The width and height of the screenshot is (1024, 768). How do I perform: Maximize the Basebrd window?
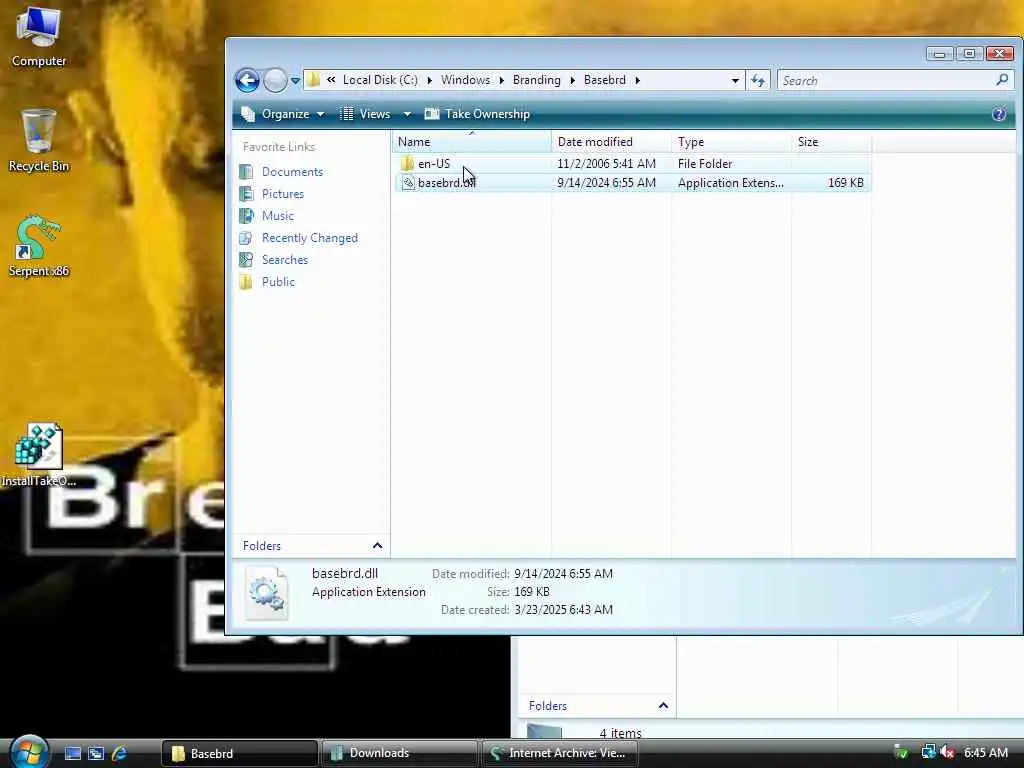point(969,54)
